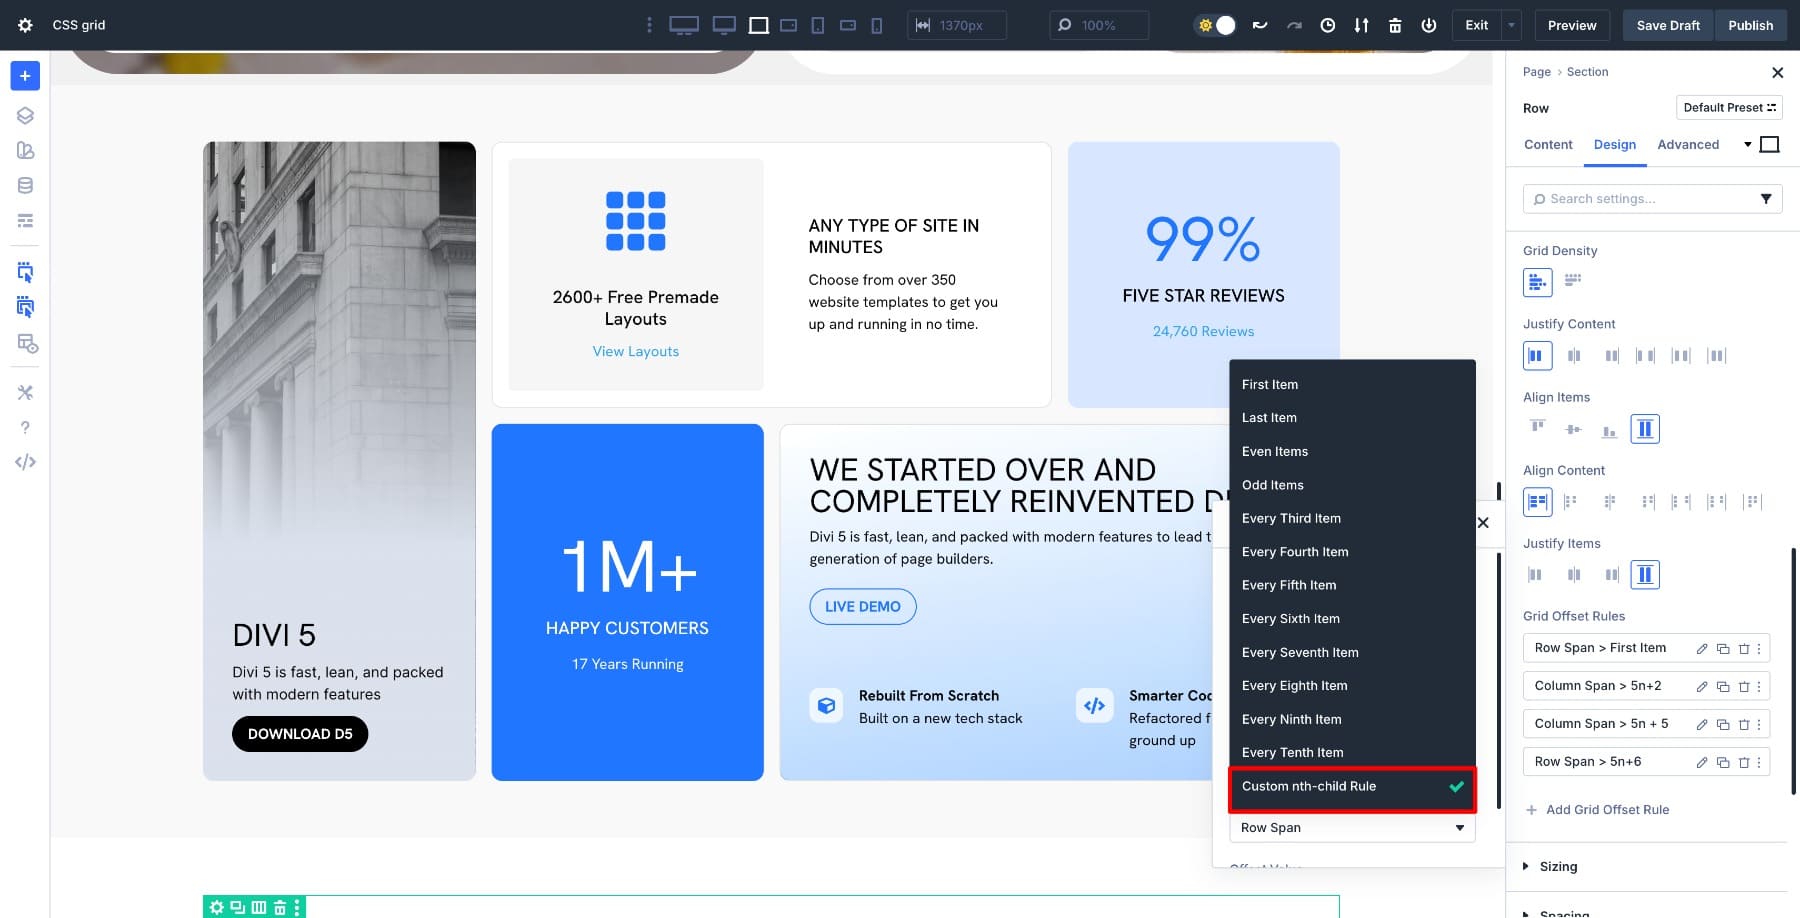This screenshot has height=918, width=1800.
Task: Select Every Third Item from the list
Action: coord(1291,518)
